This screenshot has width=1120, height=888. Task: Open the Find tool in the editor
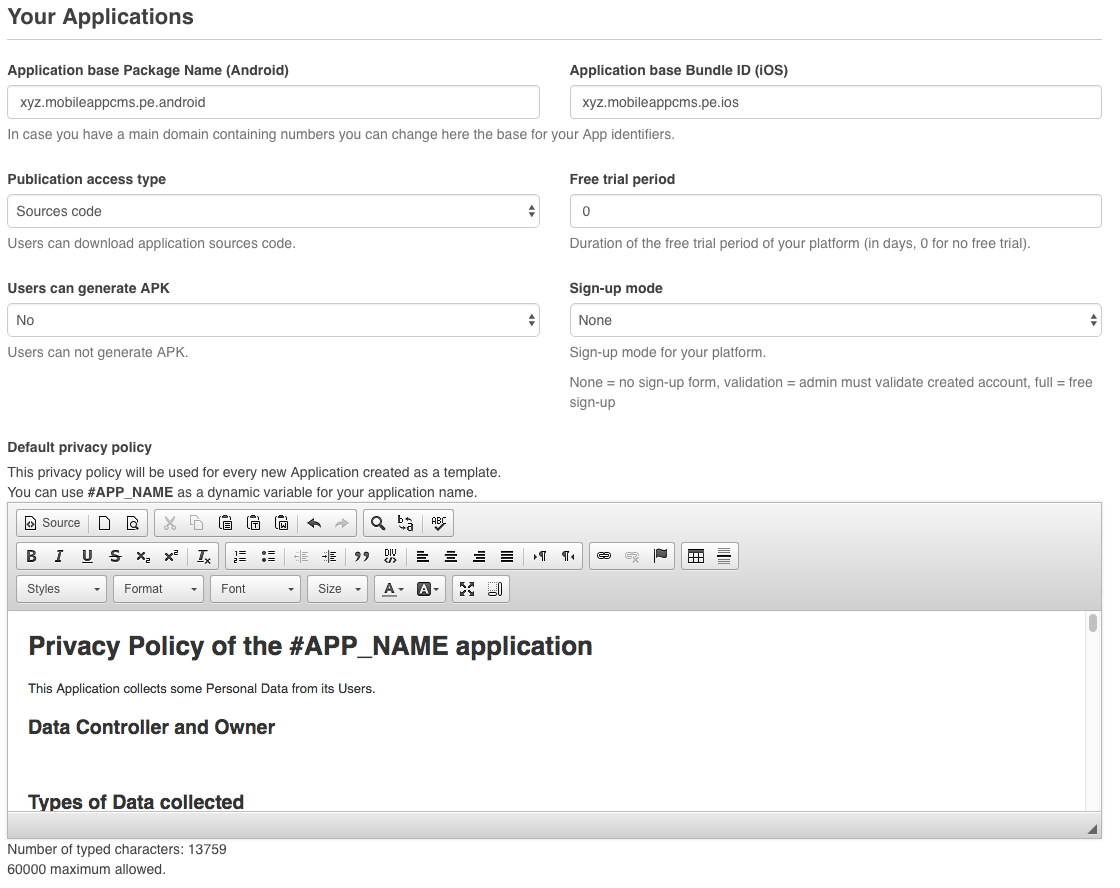tap(378, 523)
